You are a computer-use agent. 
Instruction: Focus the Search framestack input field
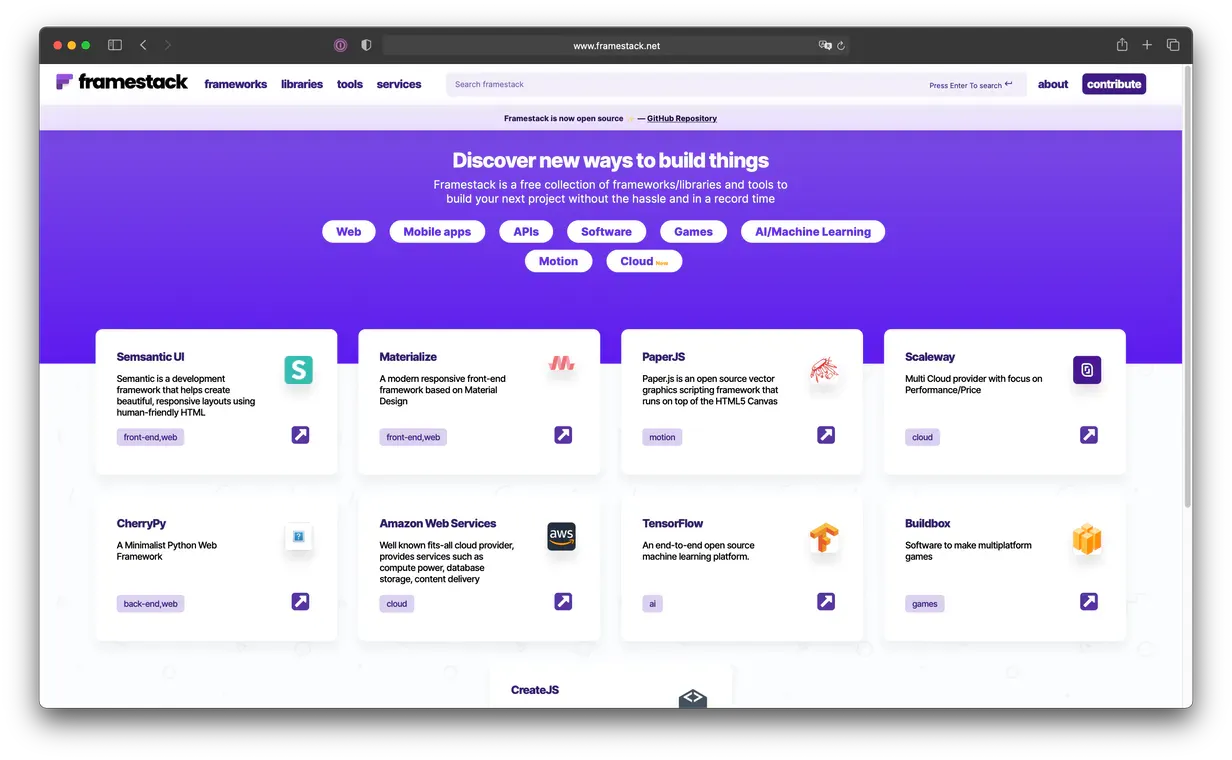point(680,85)
